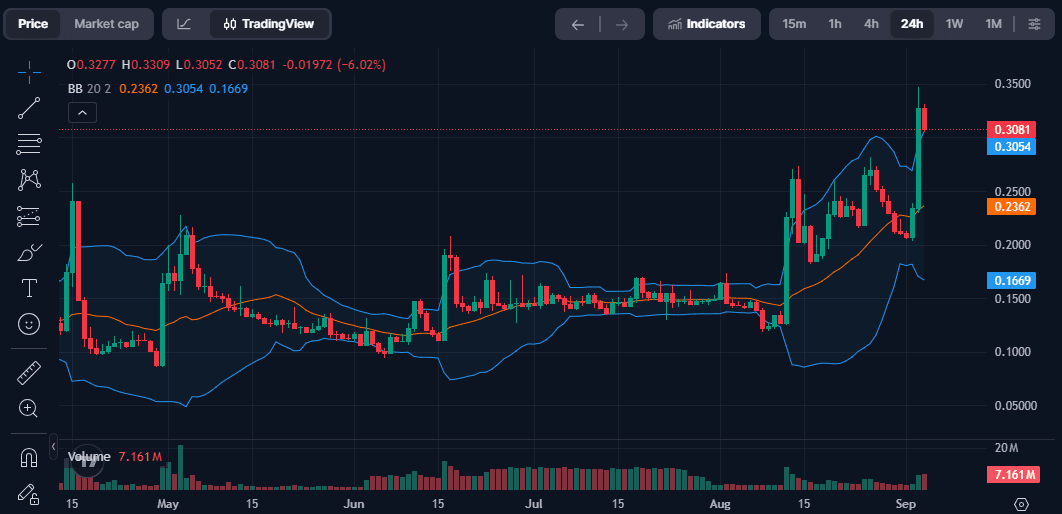The image size is (1062, 514).
Task: Click the lower band label 0.1669
Action: coord(1011,280)
